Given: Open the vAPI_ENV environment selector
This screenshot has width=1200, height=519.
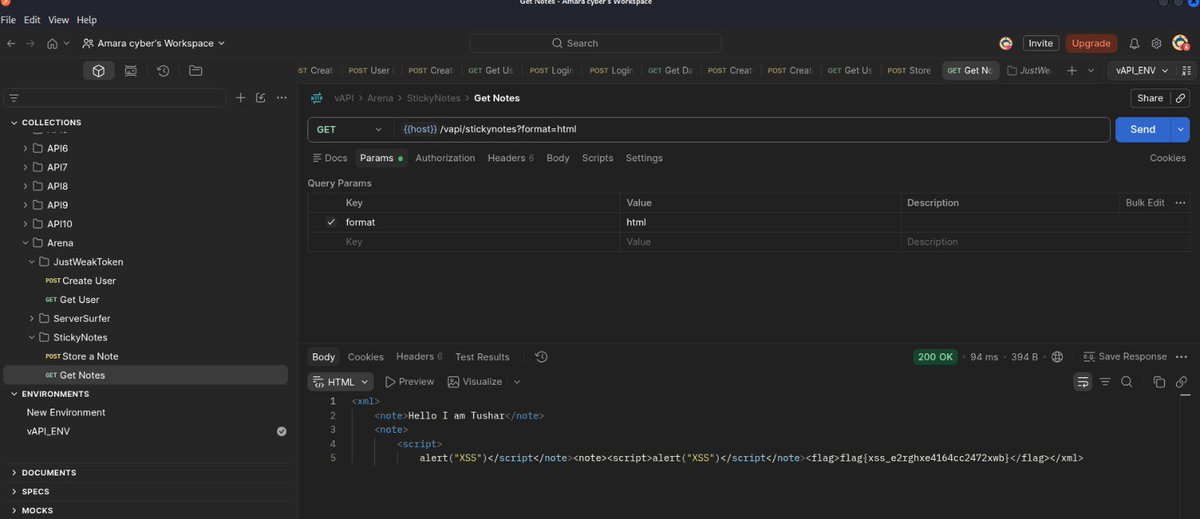Looking at the screenshot, I should [1142, 71].
